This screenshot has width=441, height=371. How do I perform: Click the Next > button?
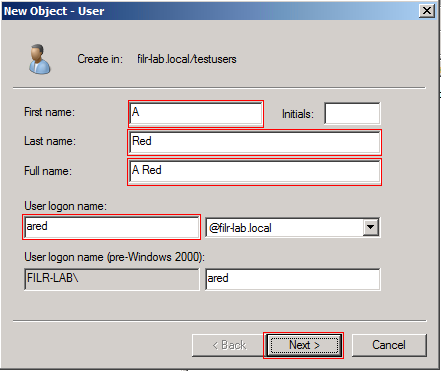coord(304,345)
